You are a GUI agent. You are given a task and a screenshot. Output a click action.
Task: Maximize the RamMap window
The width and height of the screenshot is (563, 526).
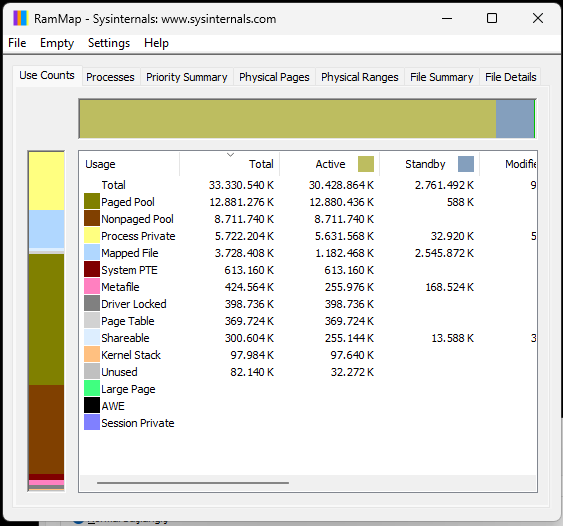pos(492,18)
